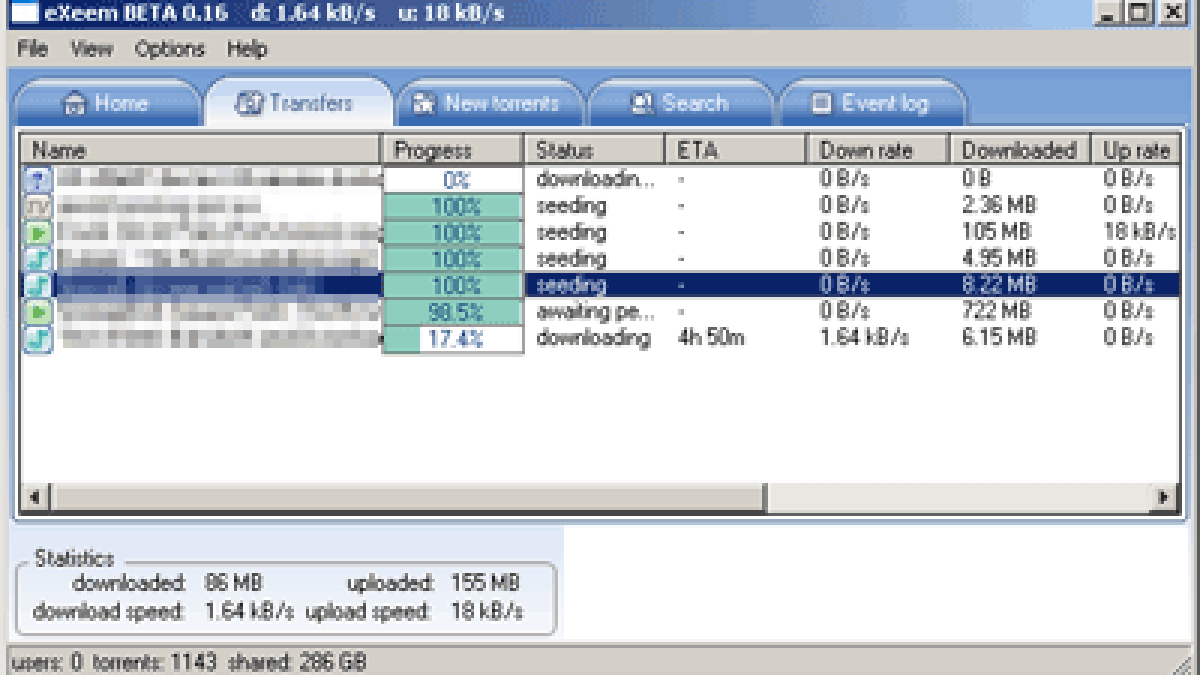Sort by the Up rate column header
The height and width of the screenshot is (675, 1200).
1136,150
